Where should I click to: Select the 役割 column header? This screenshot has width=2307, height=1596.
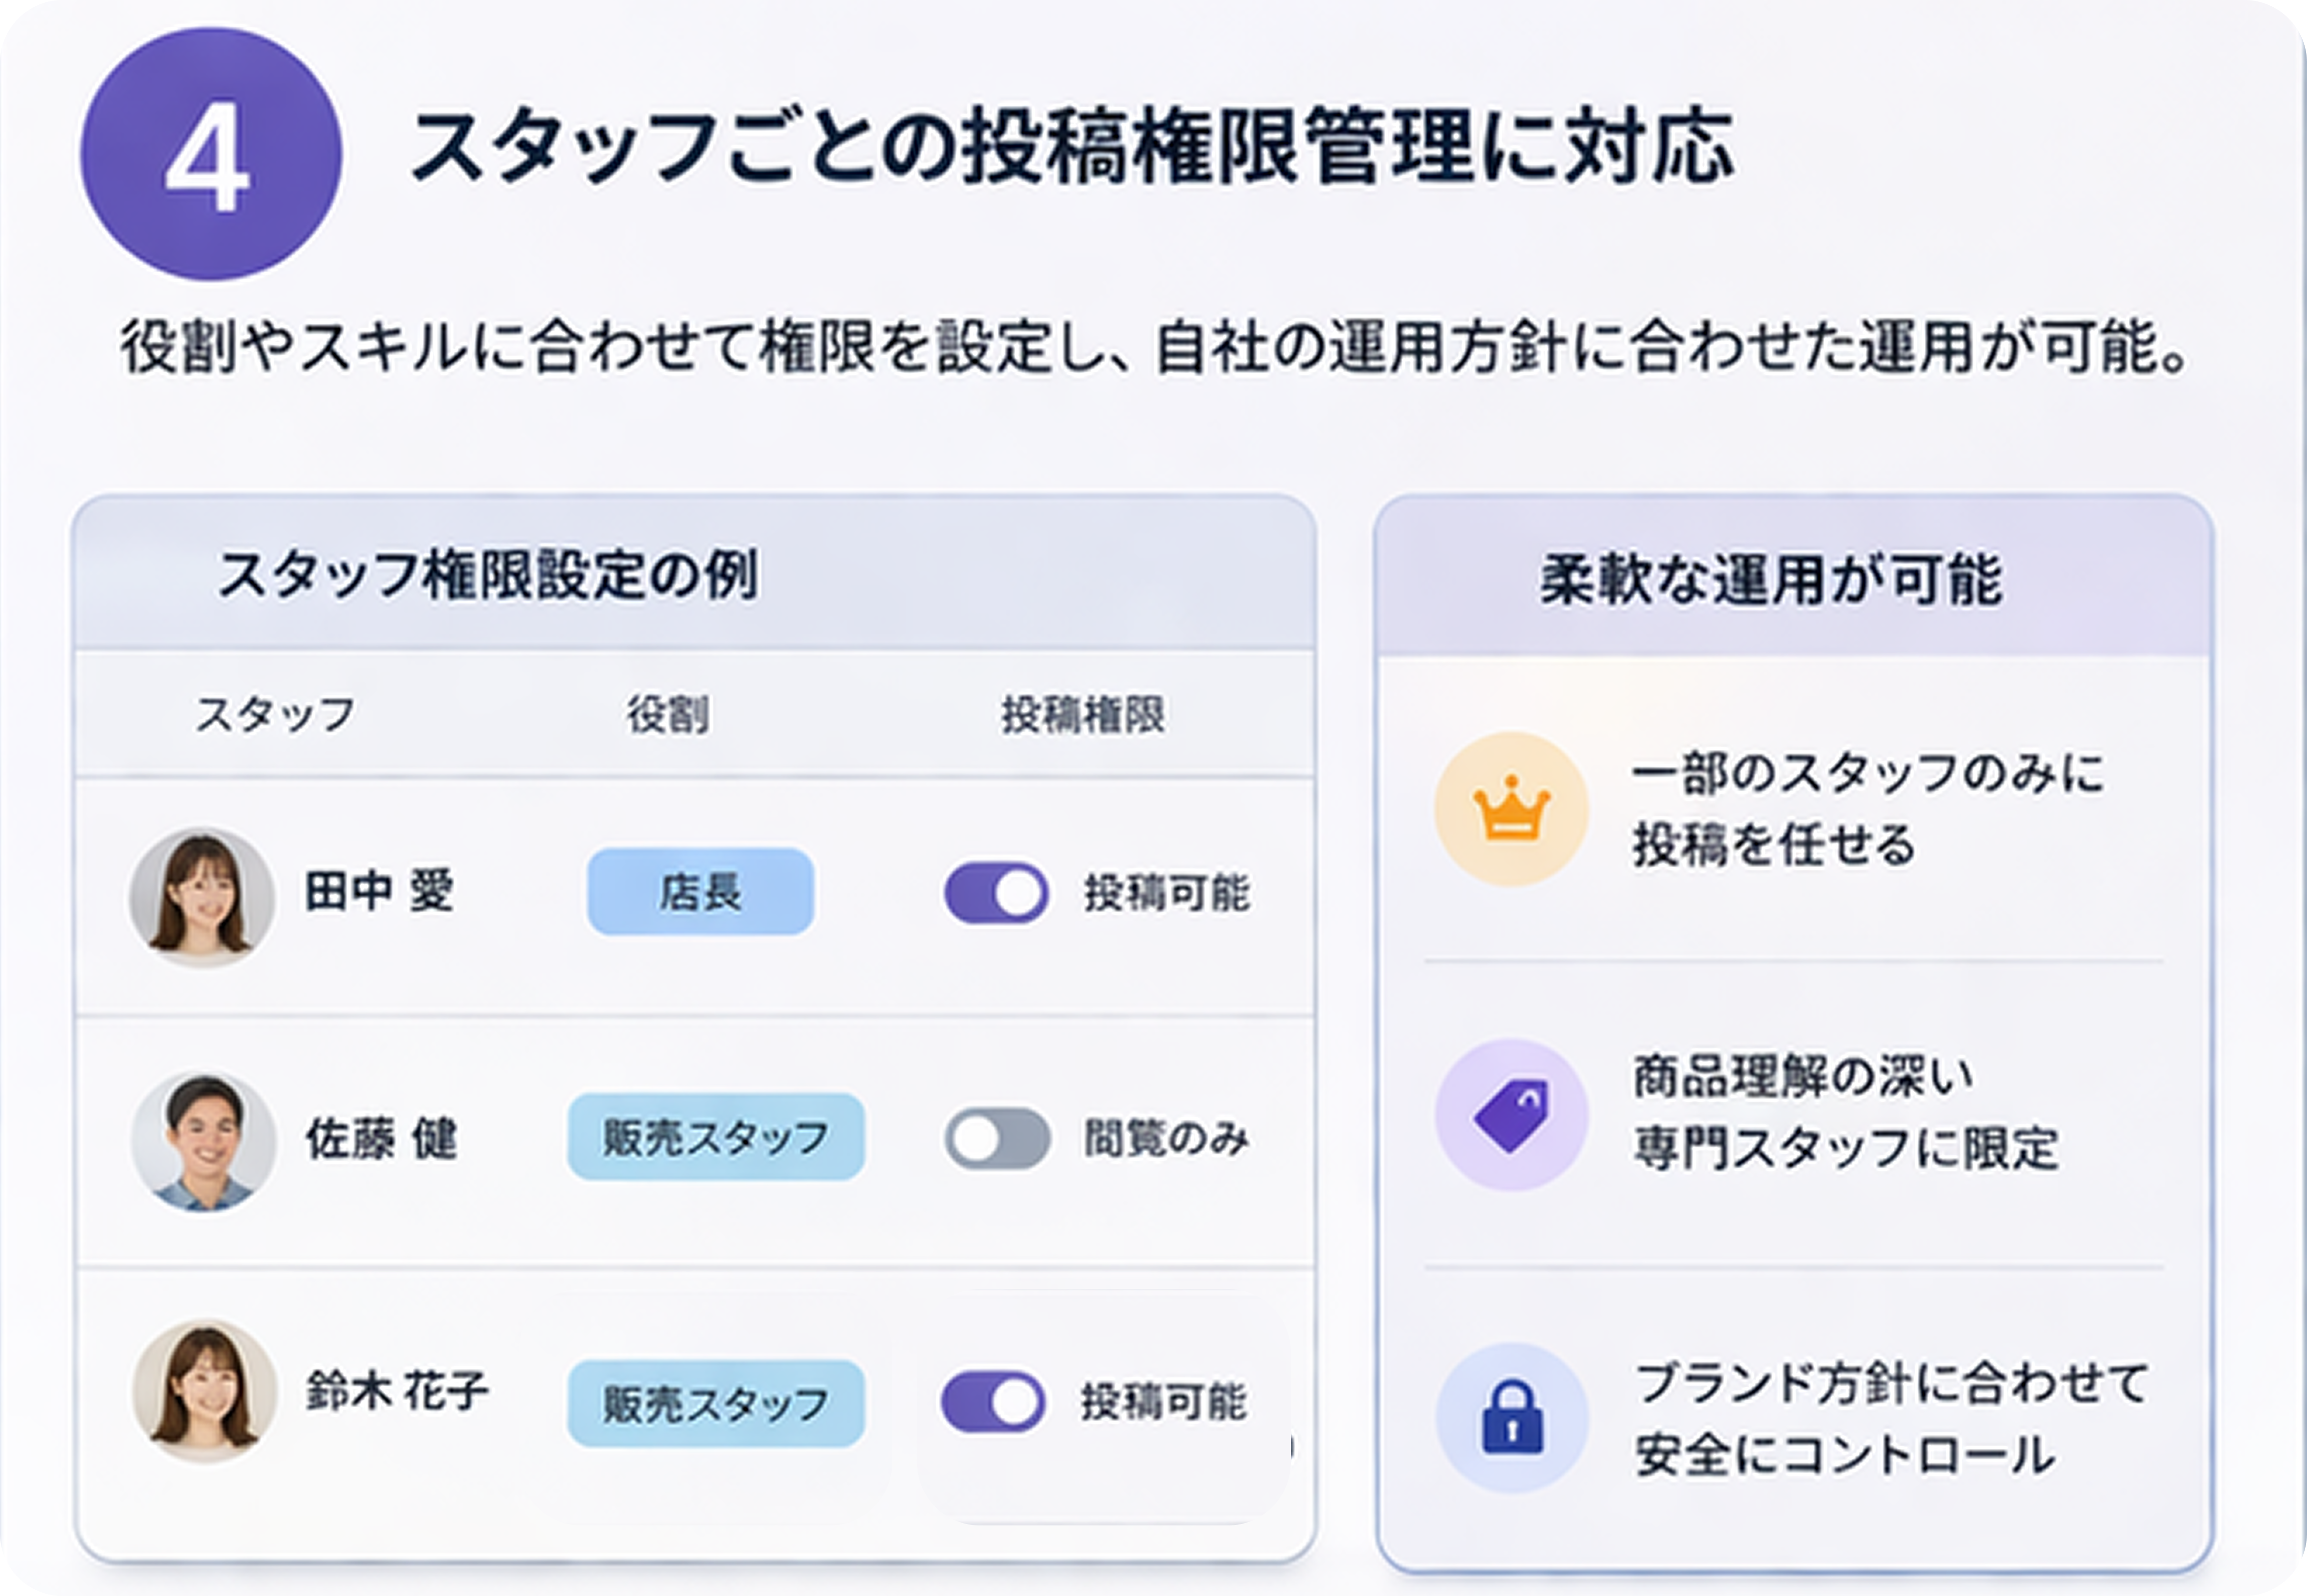point(668,714)
